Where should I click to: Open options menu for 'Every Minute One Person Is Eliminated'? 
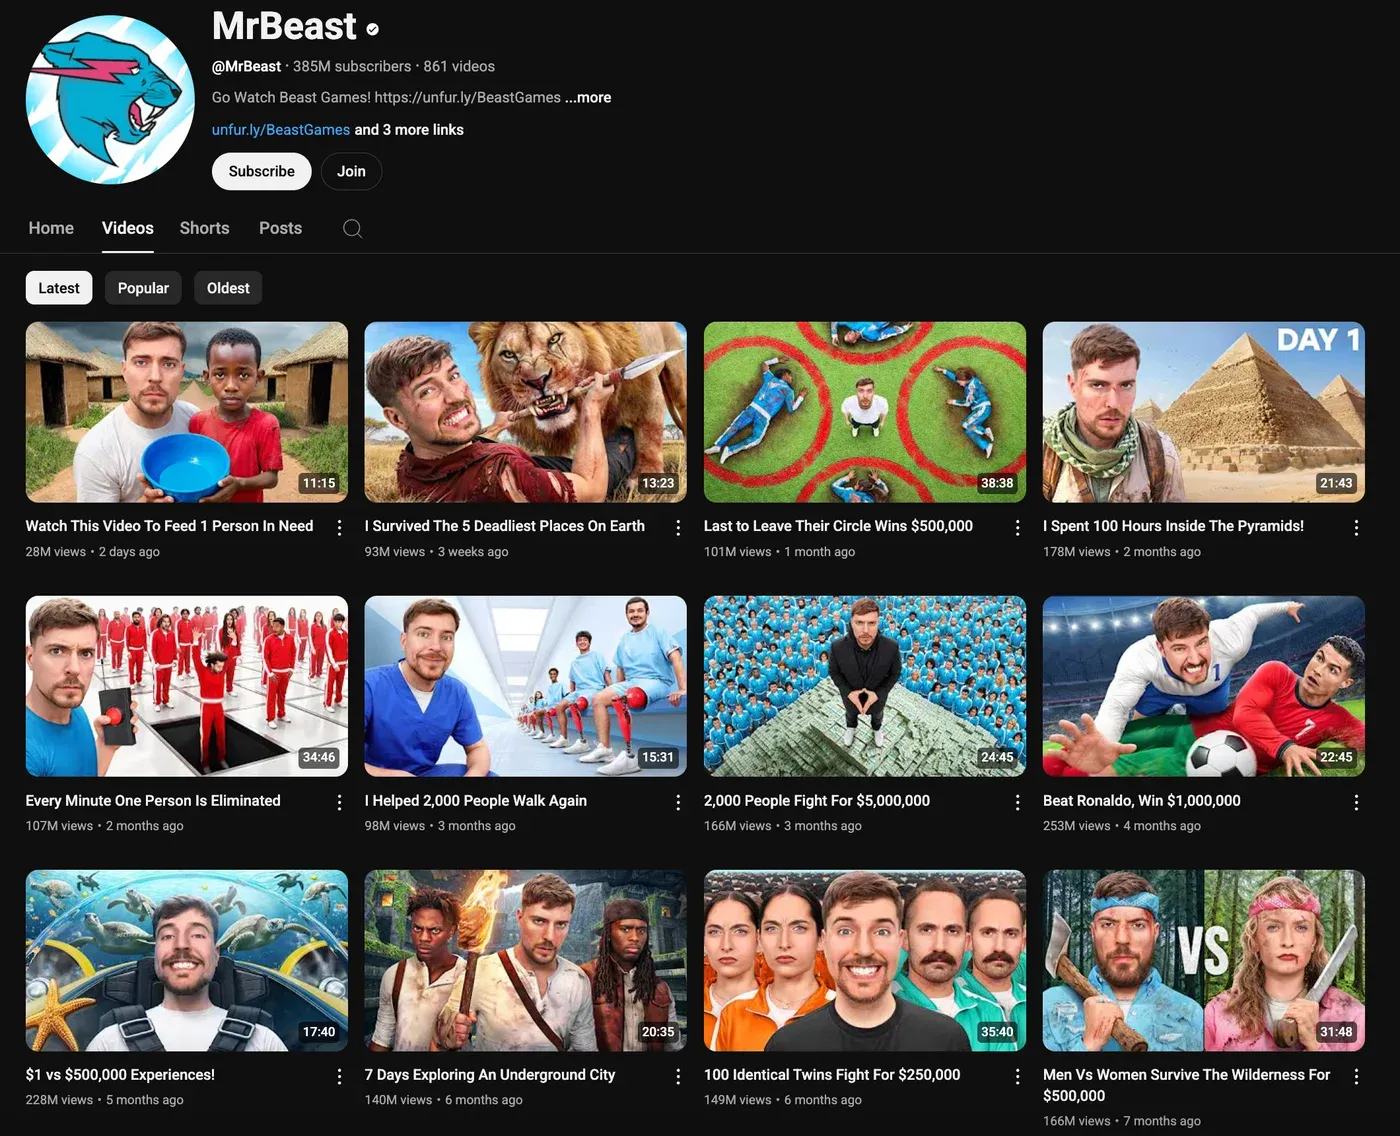339,802
